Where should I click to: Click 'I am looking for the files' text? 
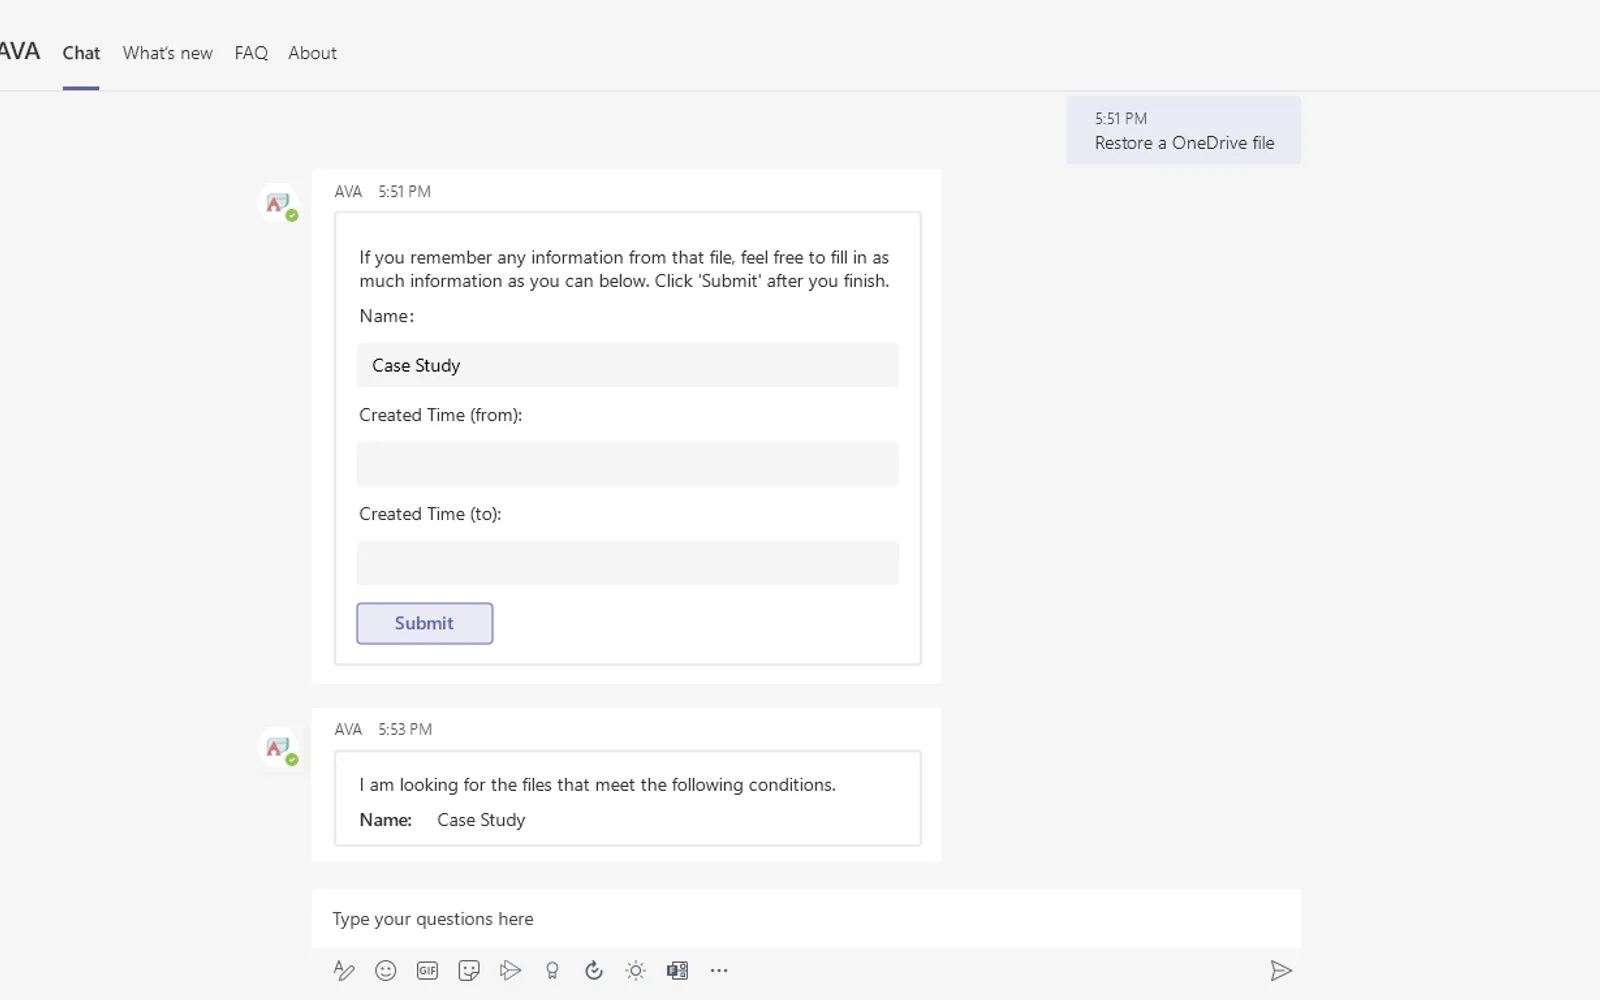pos(597,785)
